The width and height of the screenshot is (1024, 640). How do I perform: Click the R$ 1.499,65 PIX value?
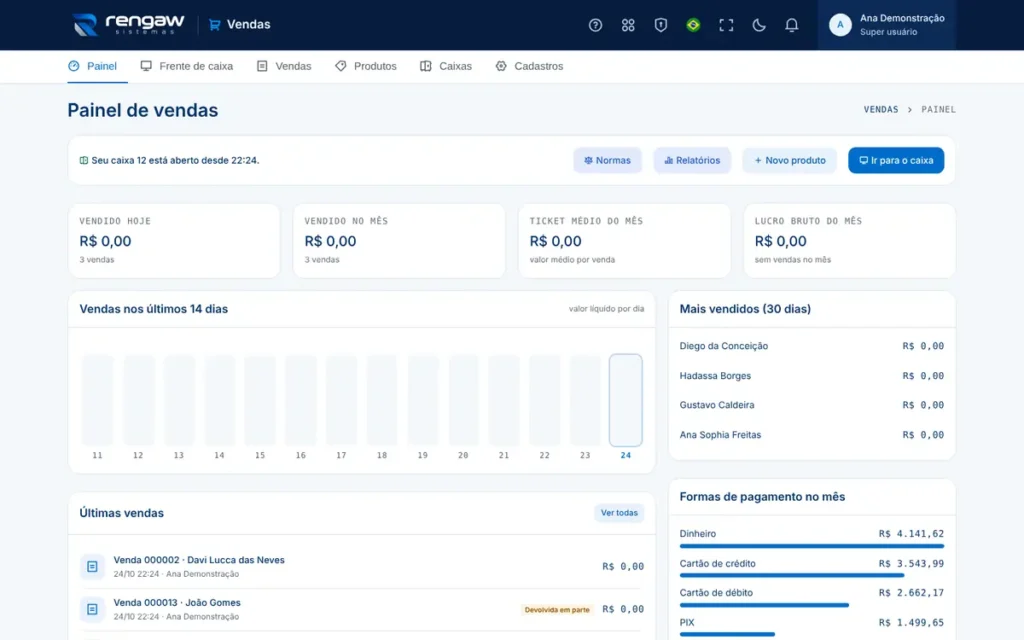click(911, 622)
